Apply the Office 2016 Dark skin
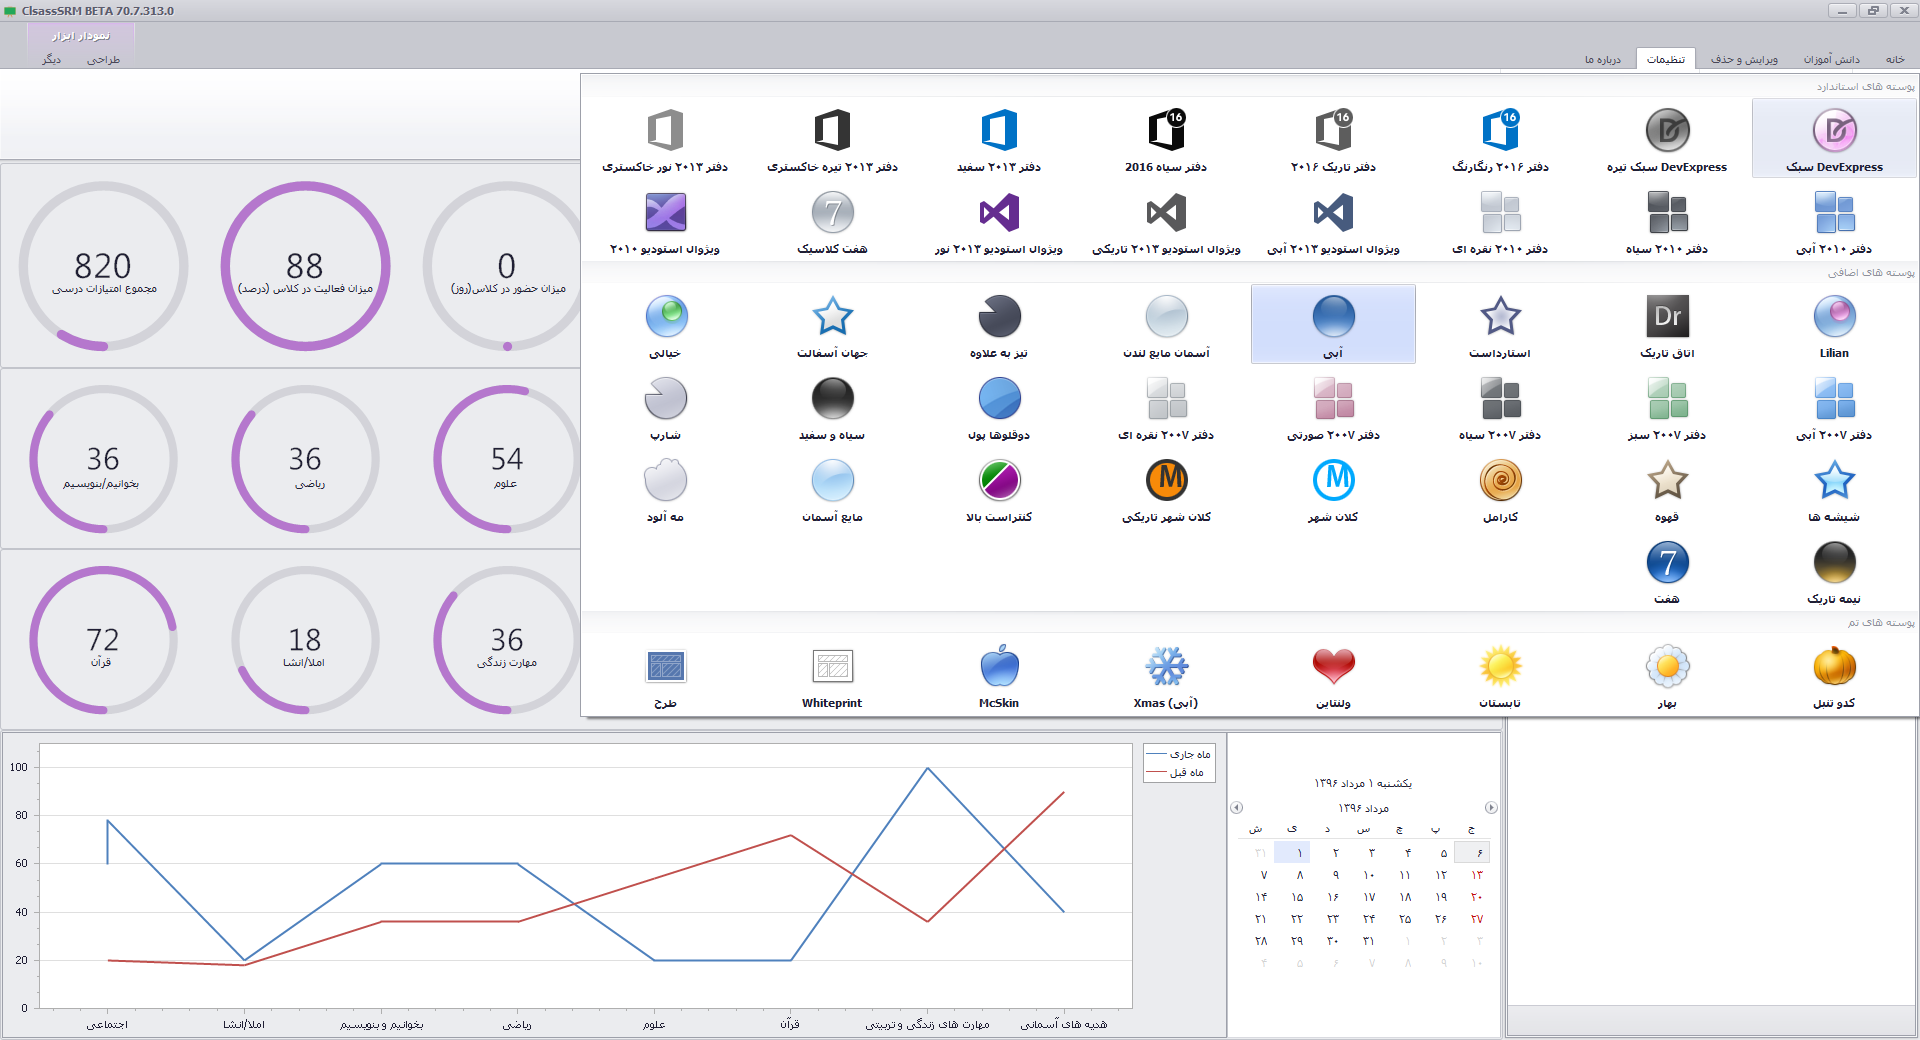The height and width of the screenshot is (1040, 1920). pyautogui.click(x=1333, y=139)
